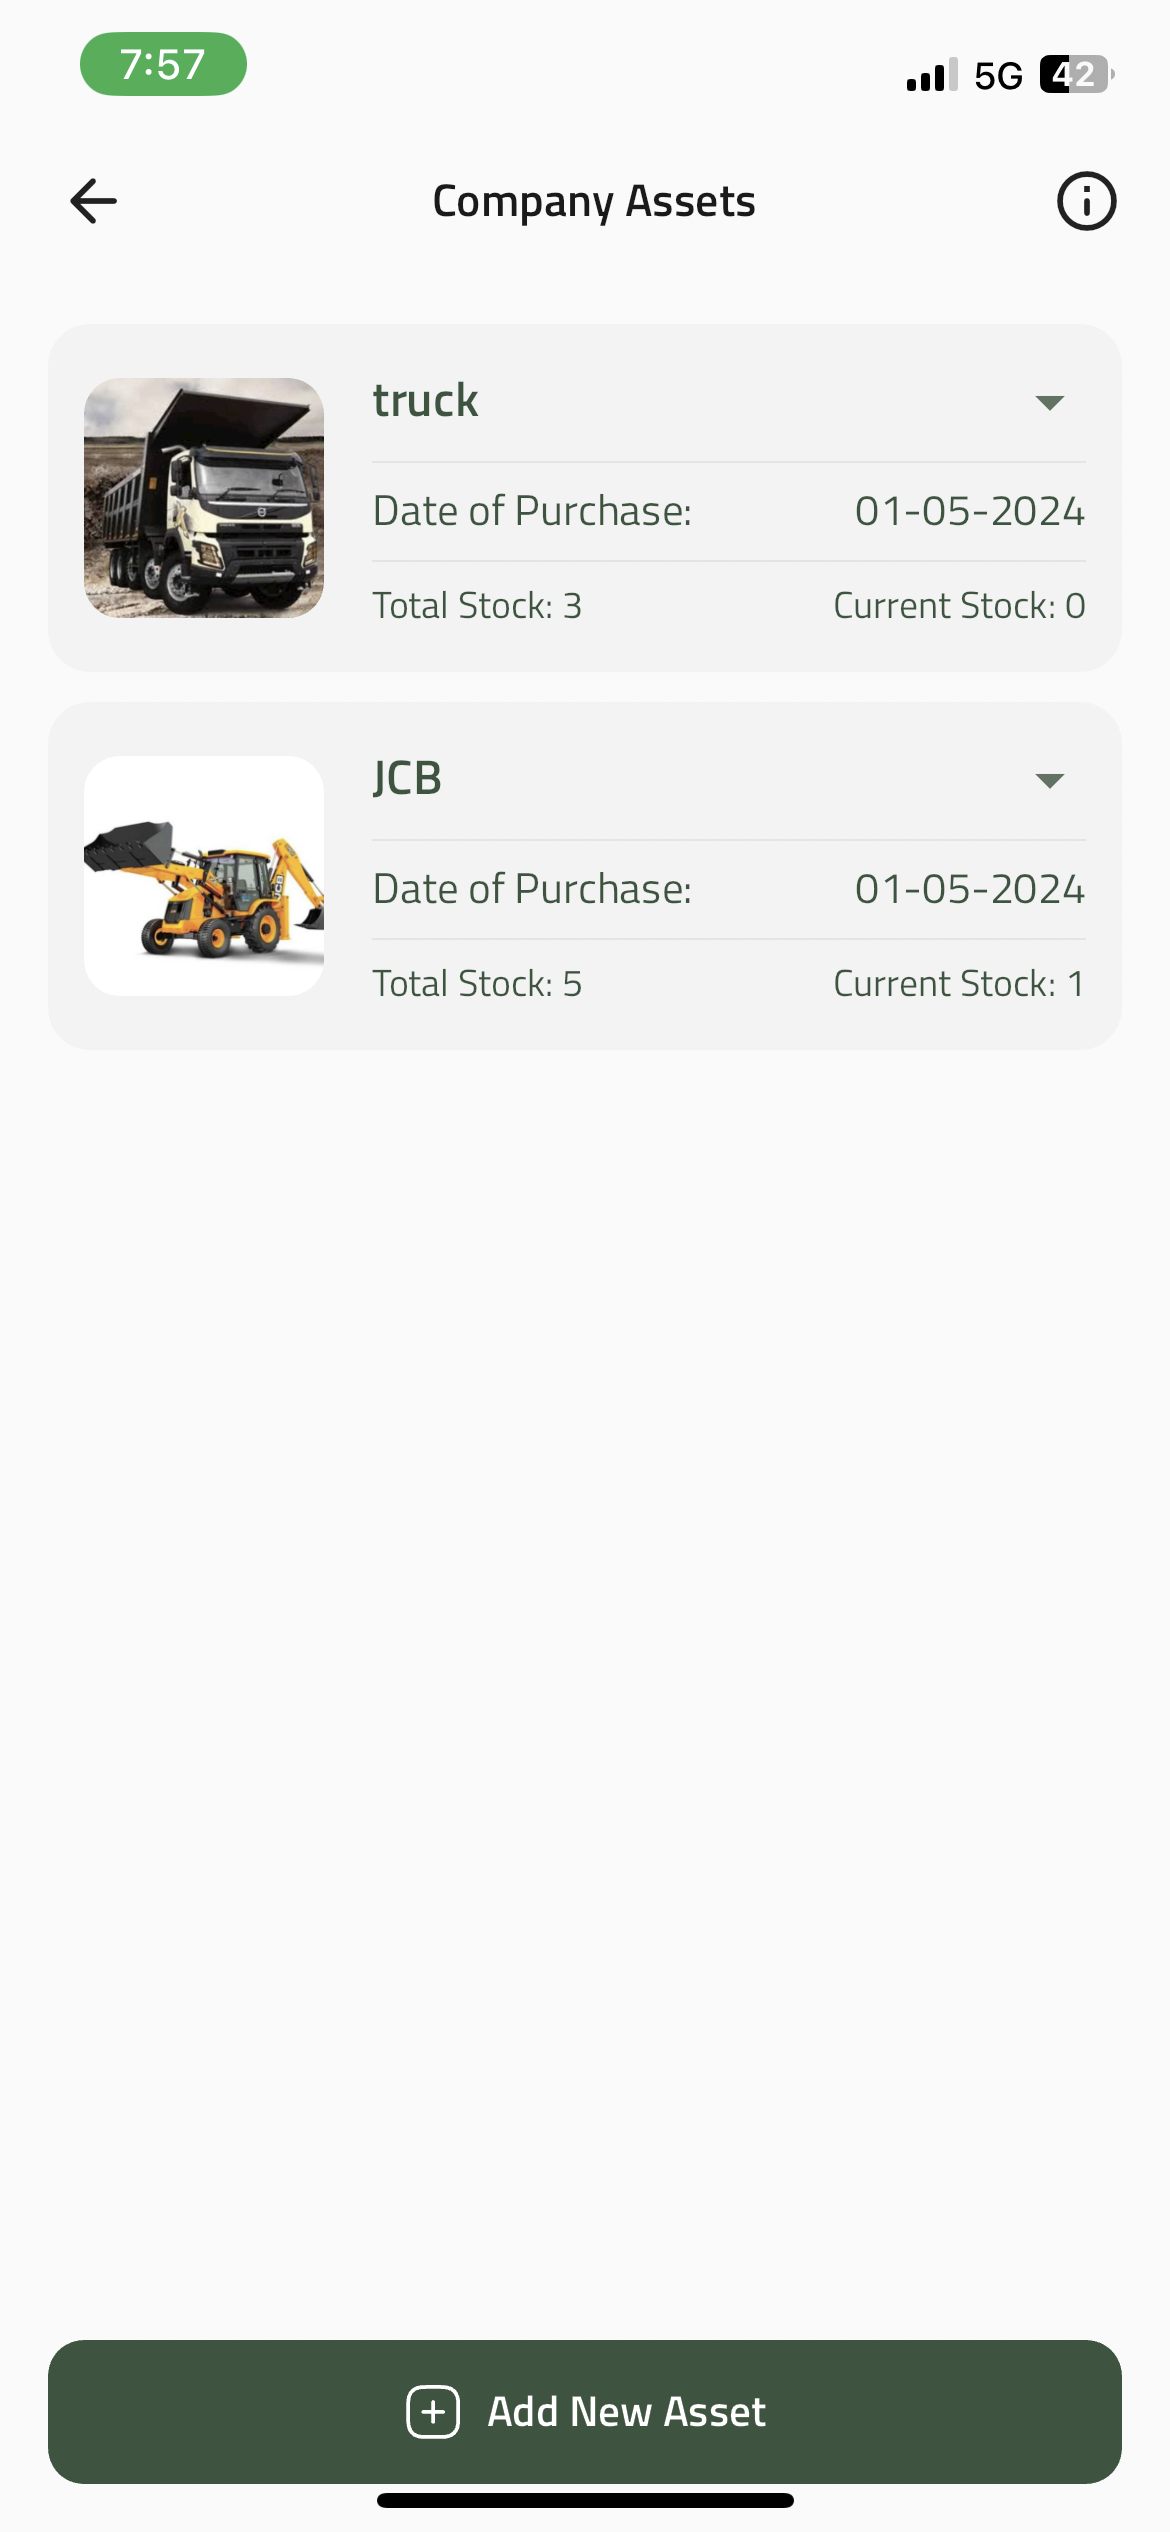Tap JCB's Current Stock: 1 label
1170x2532 pixels.
click(959, 984)
